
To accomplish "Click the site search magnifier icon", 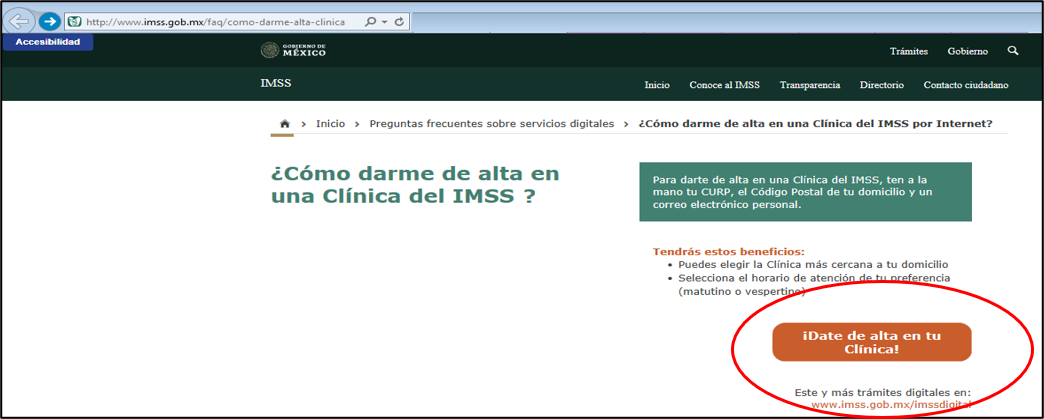I will coord(1013,51).
